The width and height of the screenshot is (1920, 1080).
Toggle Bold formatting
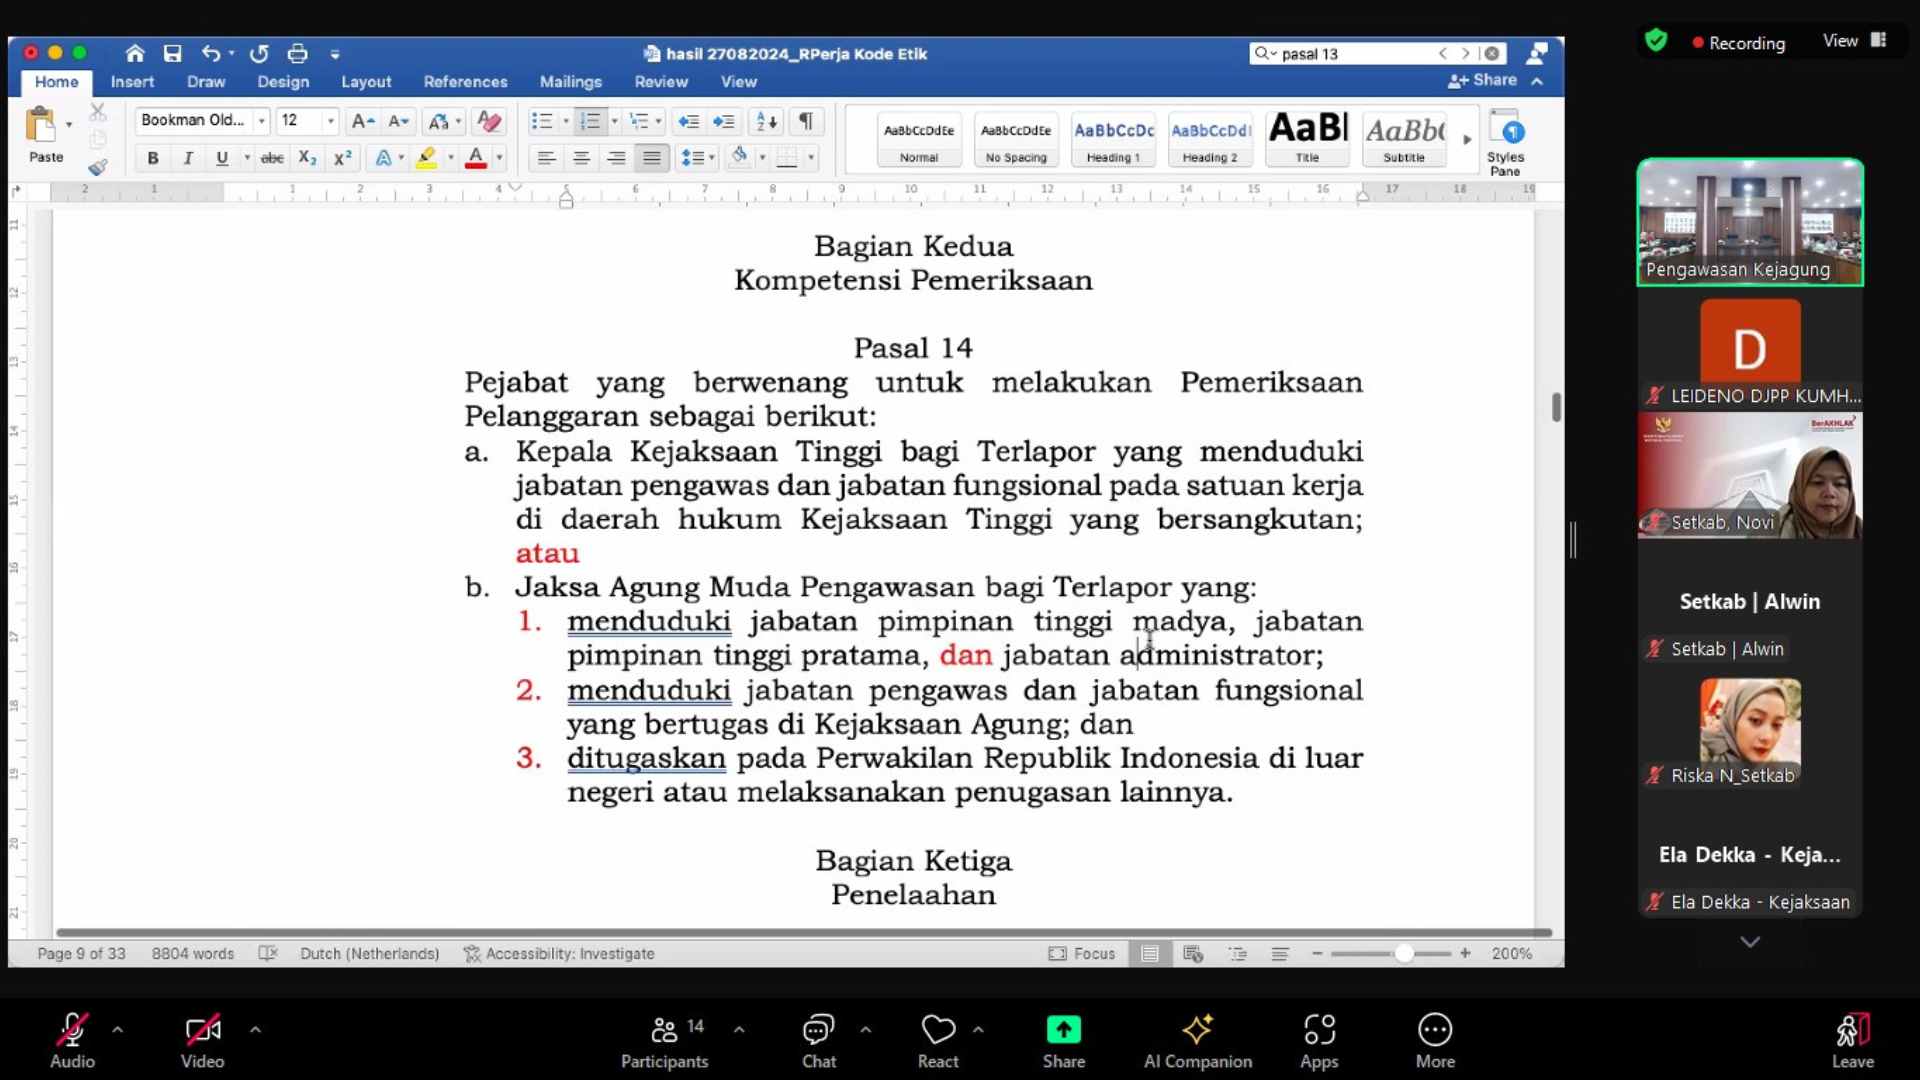click(153, 158)
